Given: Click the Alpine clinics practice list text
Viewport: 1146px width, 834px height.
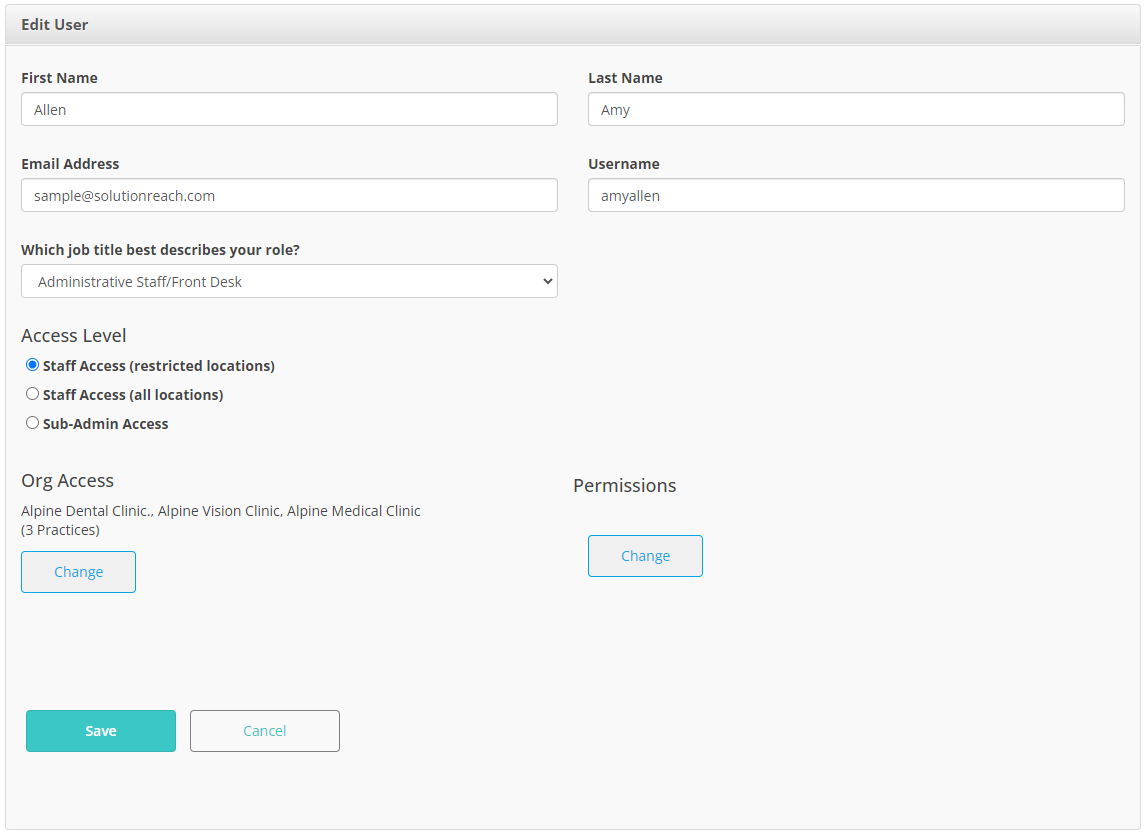Looking at the screenshot, I should click(x=221, y=520).
